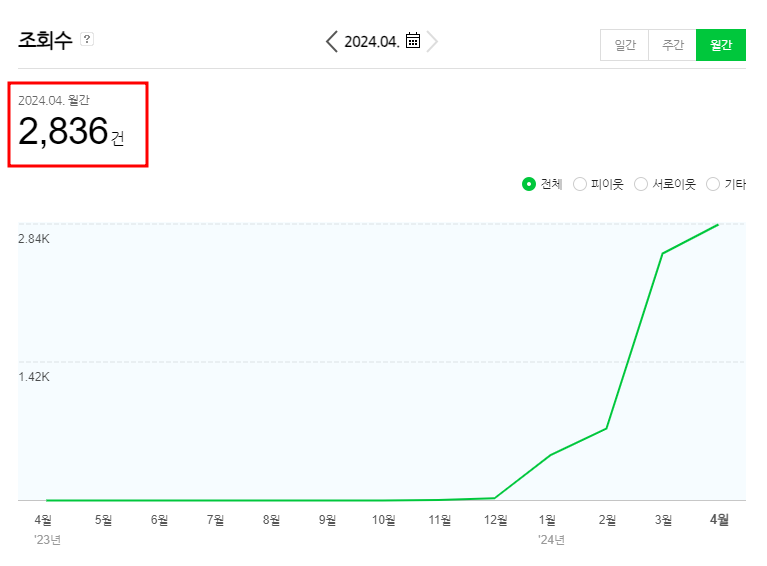Screen dimensions: 767x566
Task: Switch to the 주간 weekly tab
Action: point(672,45)
